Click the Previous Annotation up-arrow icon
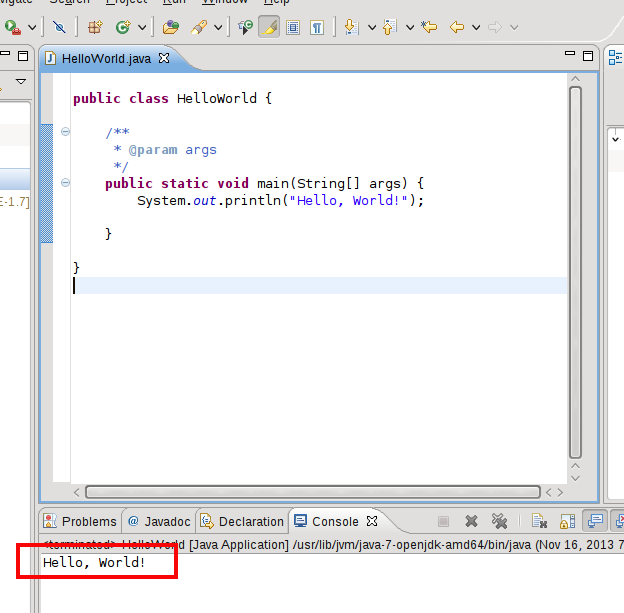Image resolution: width=624 pixels, height=613 pixels. click(x=390, y=27)
